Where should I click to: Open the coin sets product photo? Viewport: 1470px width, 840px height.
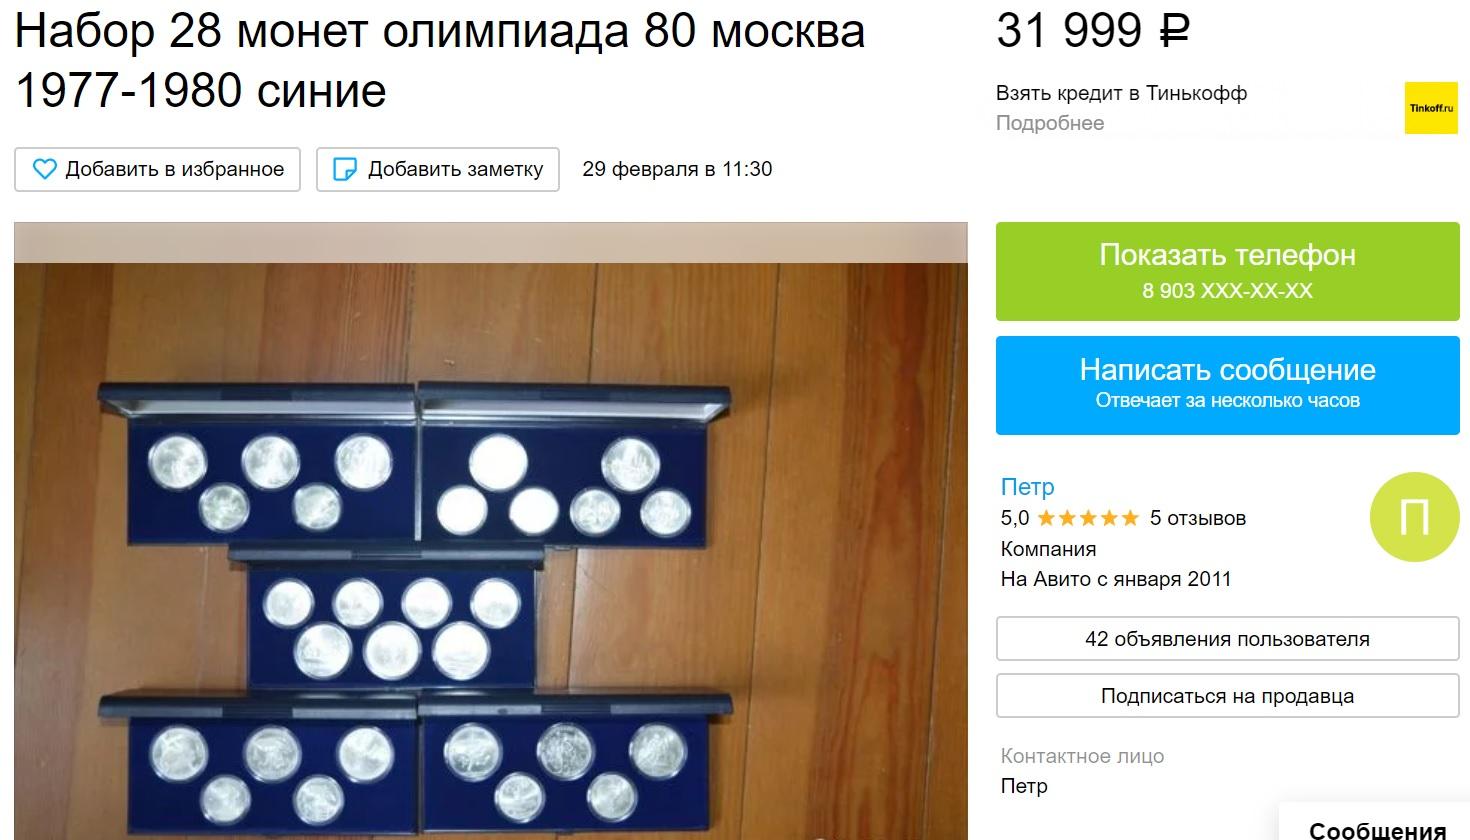pos(491,531)
